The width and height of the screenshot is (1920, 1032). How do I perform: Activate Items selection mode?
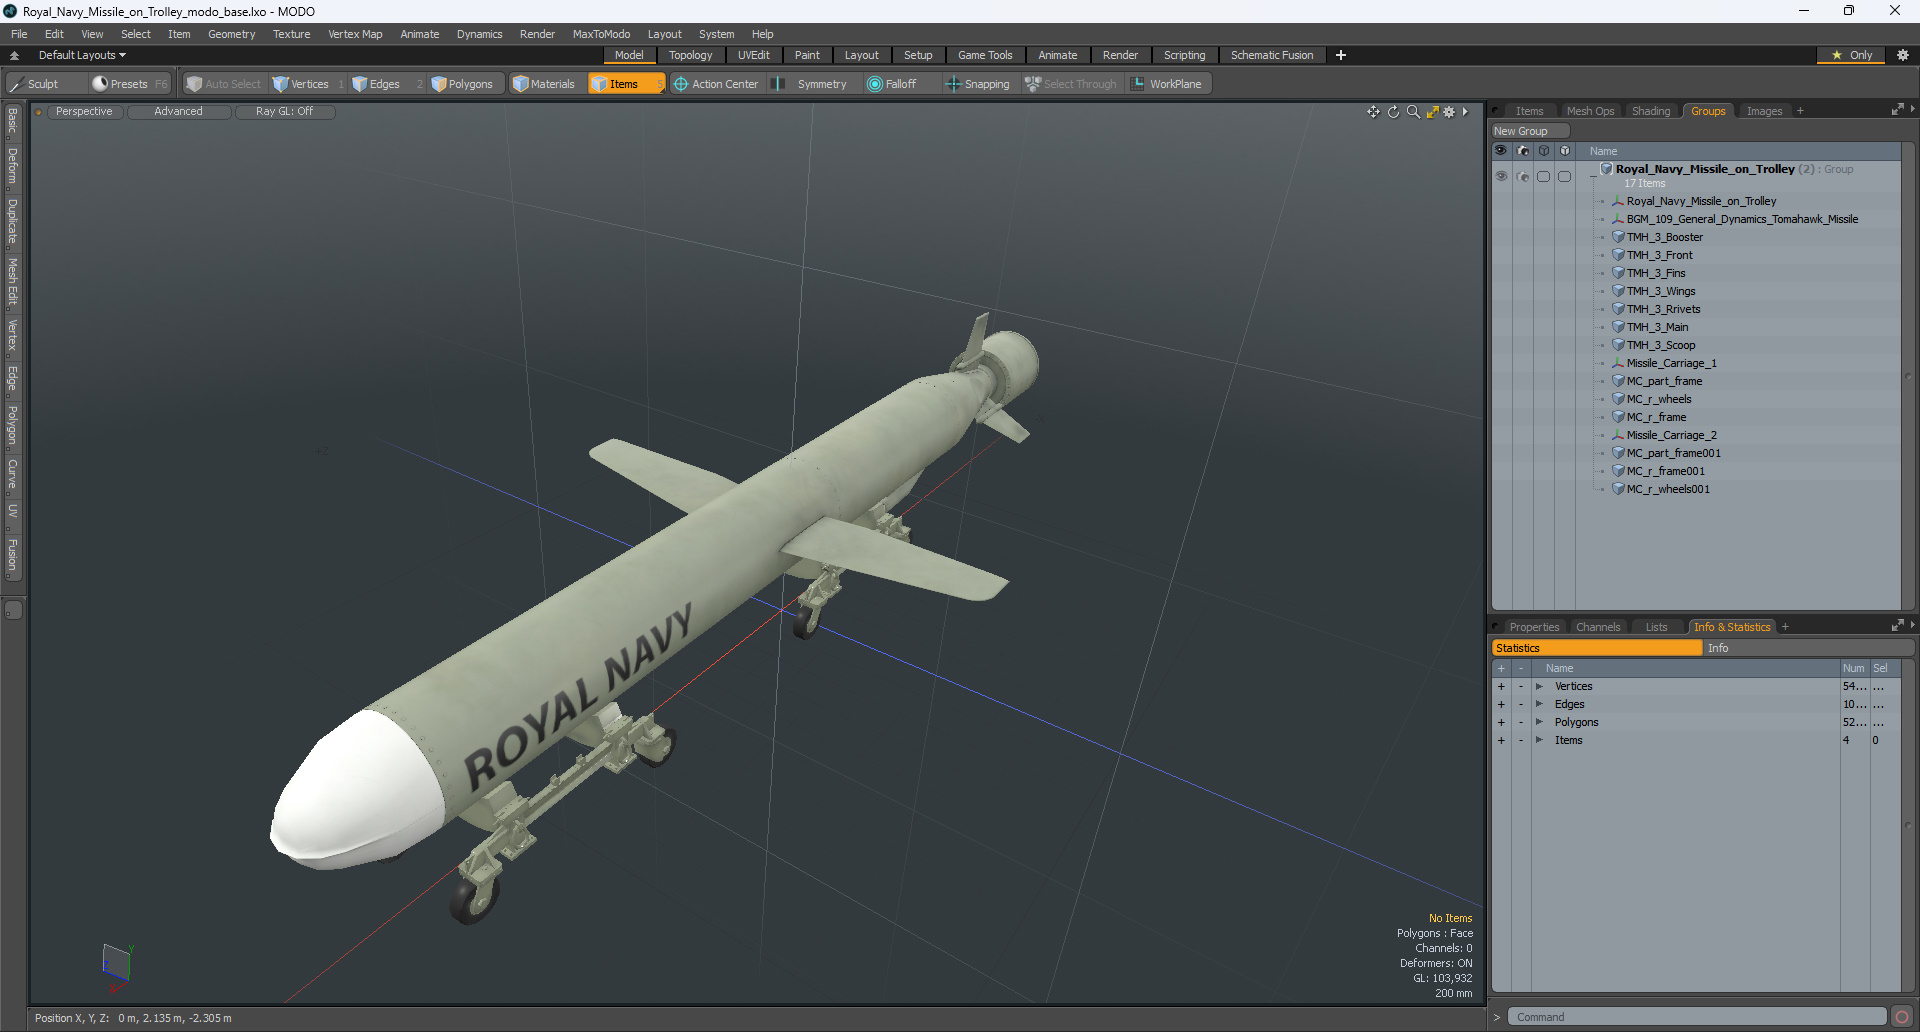pyautogui.click(x=626, y=84)
